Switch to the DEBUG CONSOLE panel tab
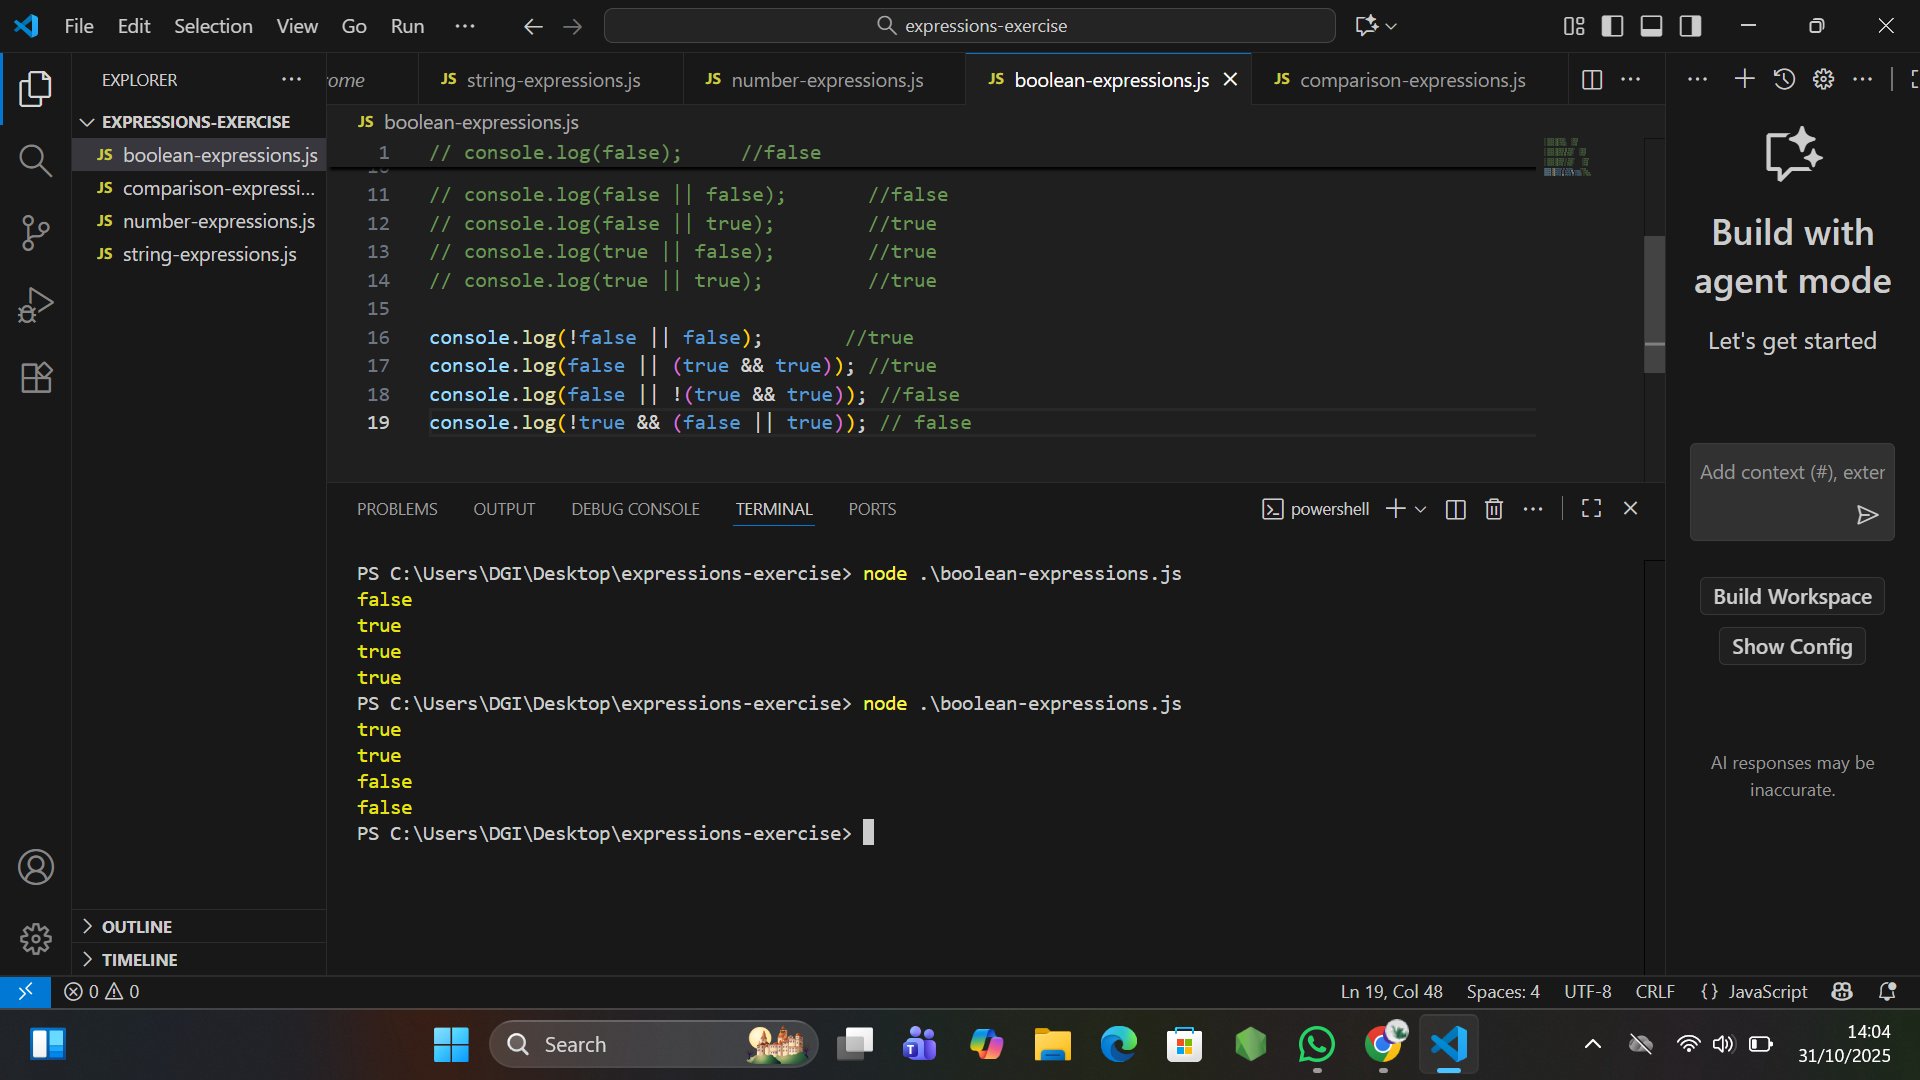1920x1080 pixels. (x=635, y=509)
